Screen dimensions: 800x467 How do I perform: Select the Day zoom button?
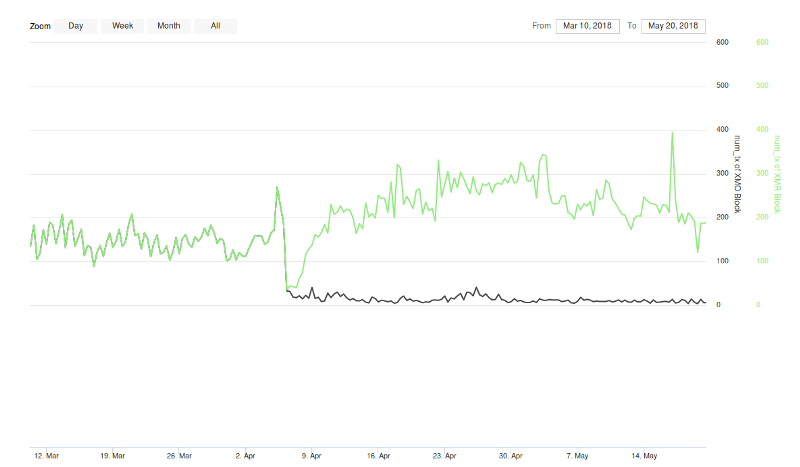(76, 26)
